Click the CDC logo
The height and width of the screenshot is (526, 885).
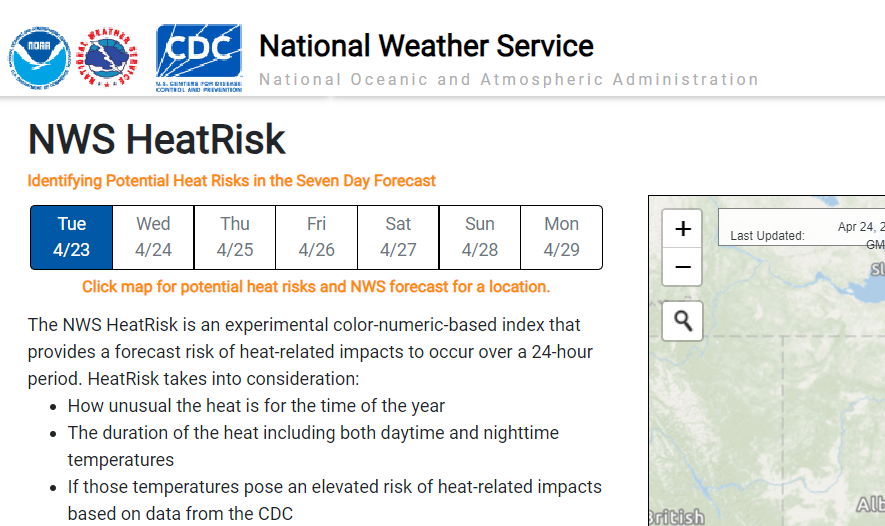click(199, 58)
